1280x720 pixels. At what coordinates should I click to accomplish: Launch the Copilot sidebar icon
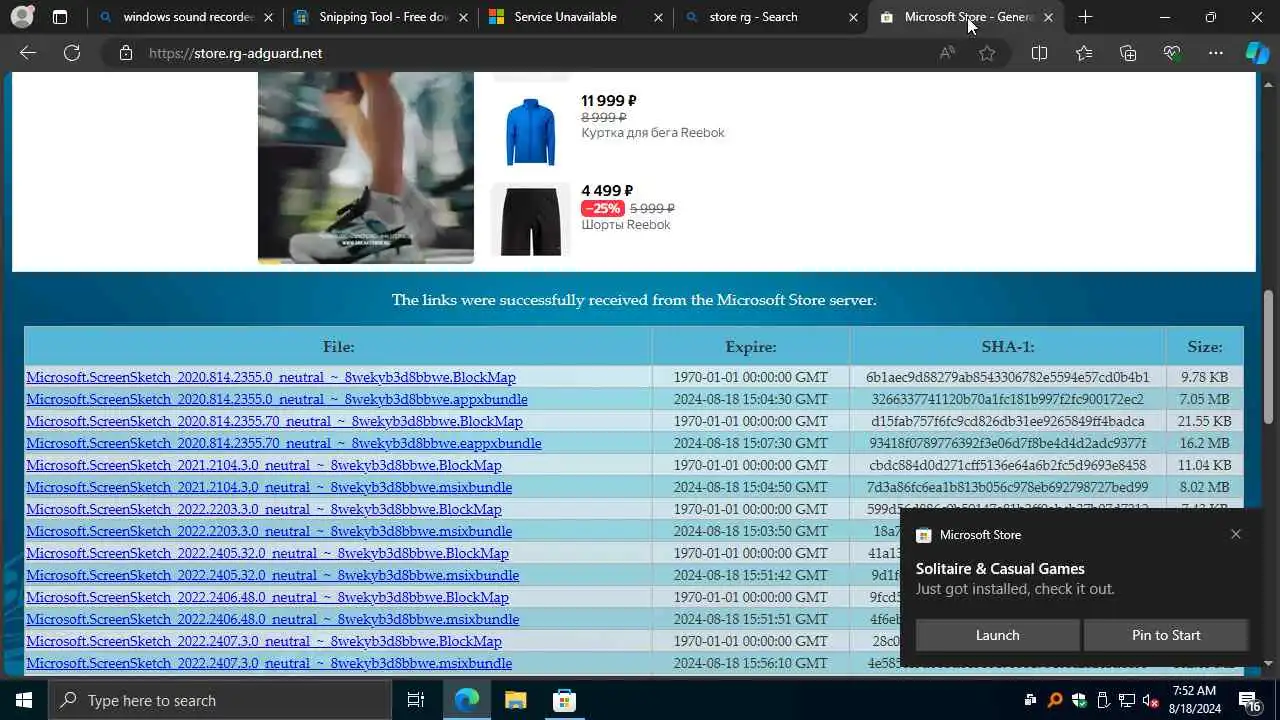[x=1257, y=53]
